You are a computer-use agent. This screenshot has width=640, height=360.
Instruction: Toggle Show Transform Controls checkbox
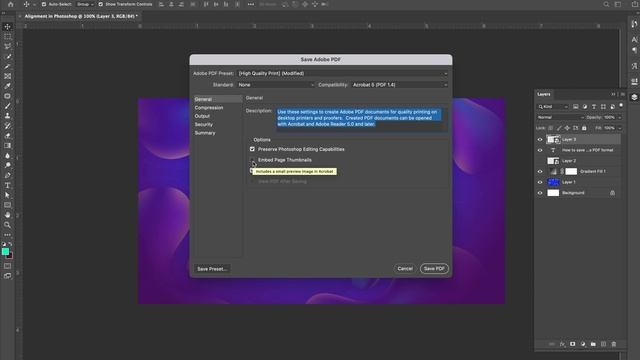pyautogui.click(x=100, y=4)
